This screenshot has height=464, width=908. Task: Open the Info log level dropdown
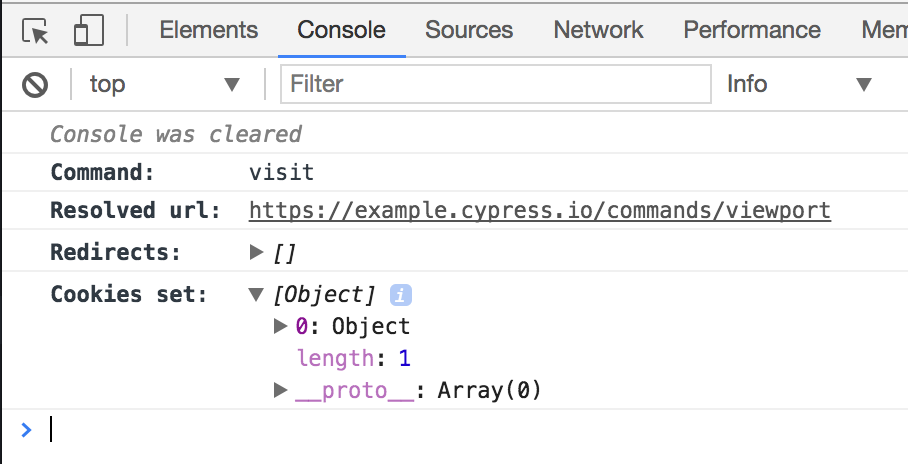(x=800, y=85)
